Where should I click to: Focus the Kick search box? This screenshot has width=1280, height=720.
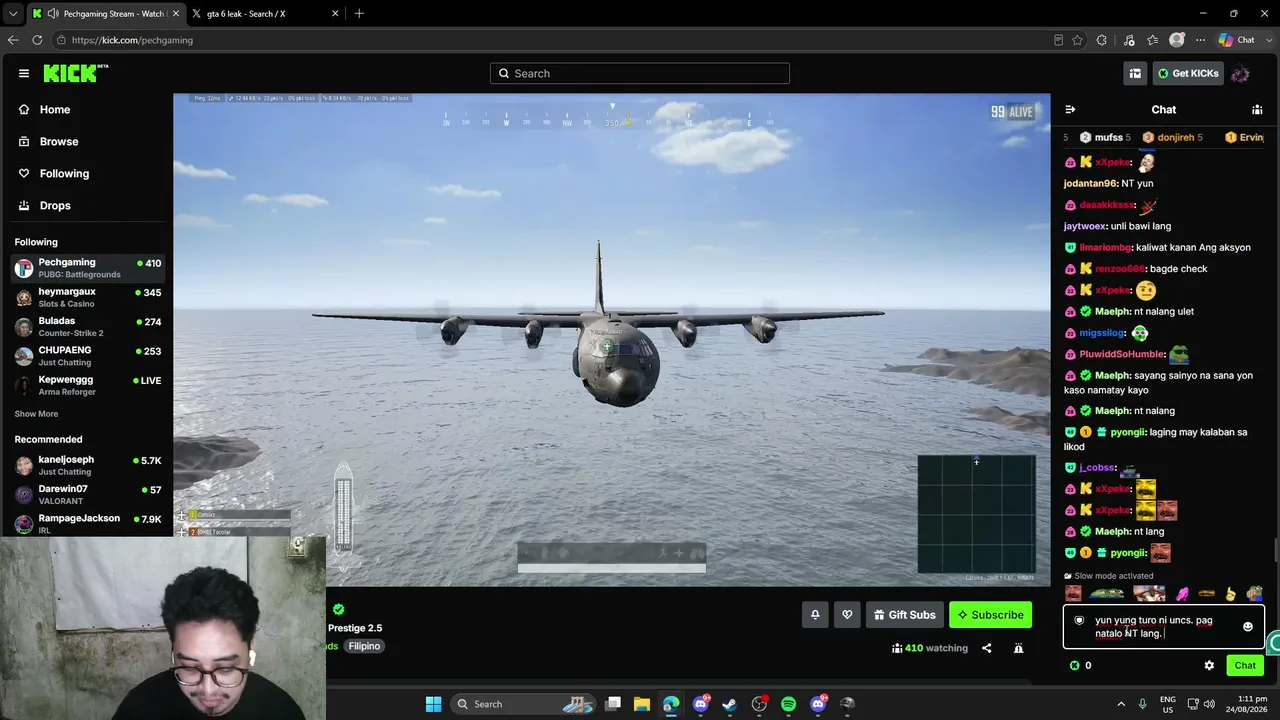tap(640, 73)
